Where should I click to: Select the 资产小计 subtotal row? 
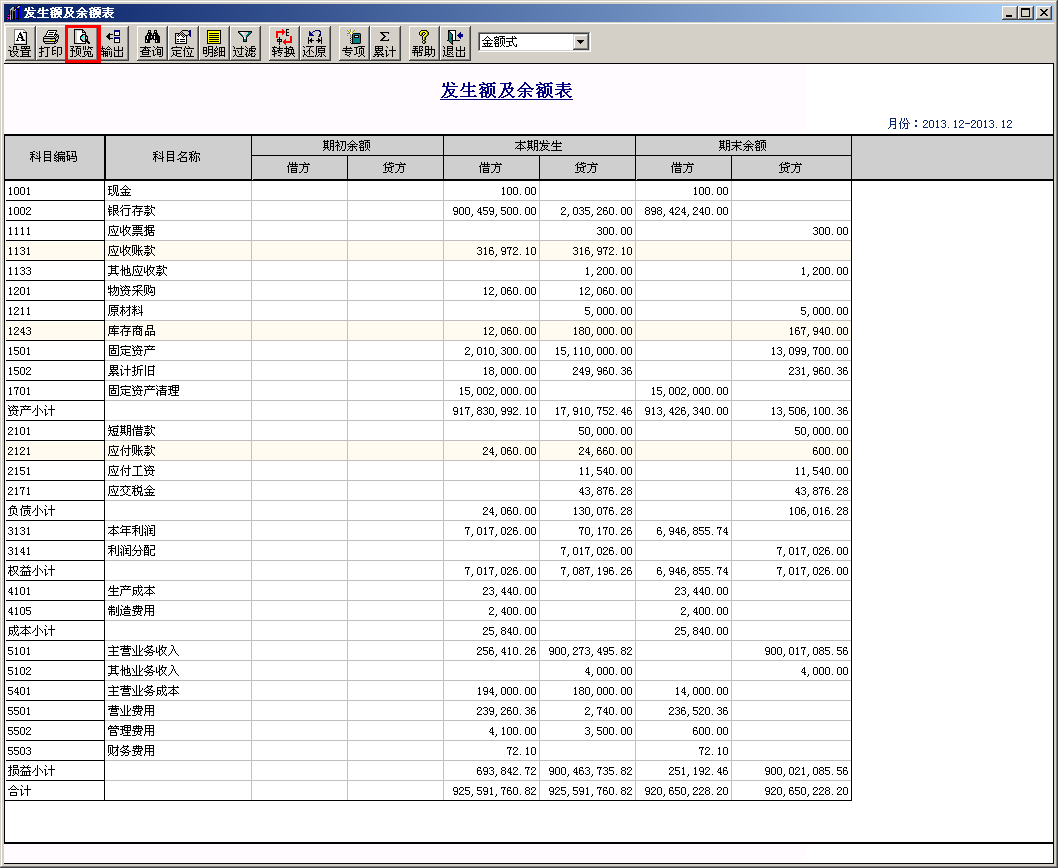click(x=428, y=411)
